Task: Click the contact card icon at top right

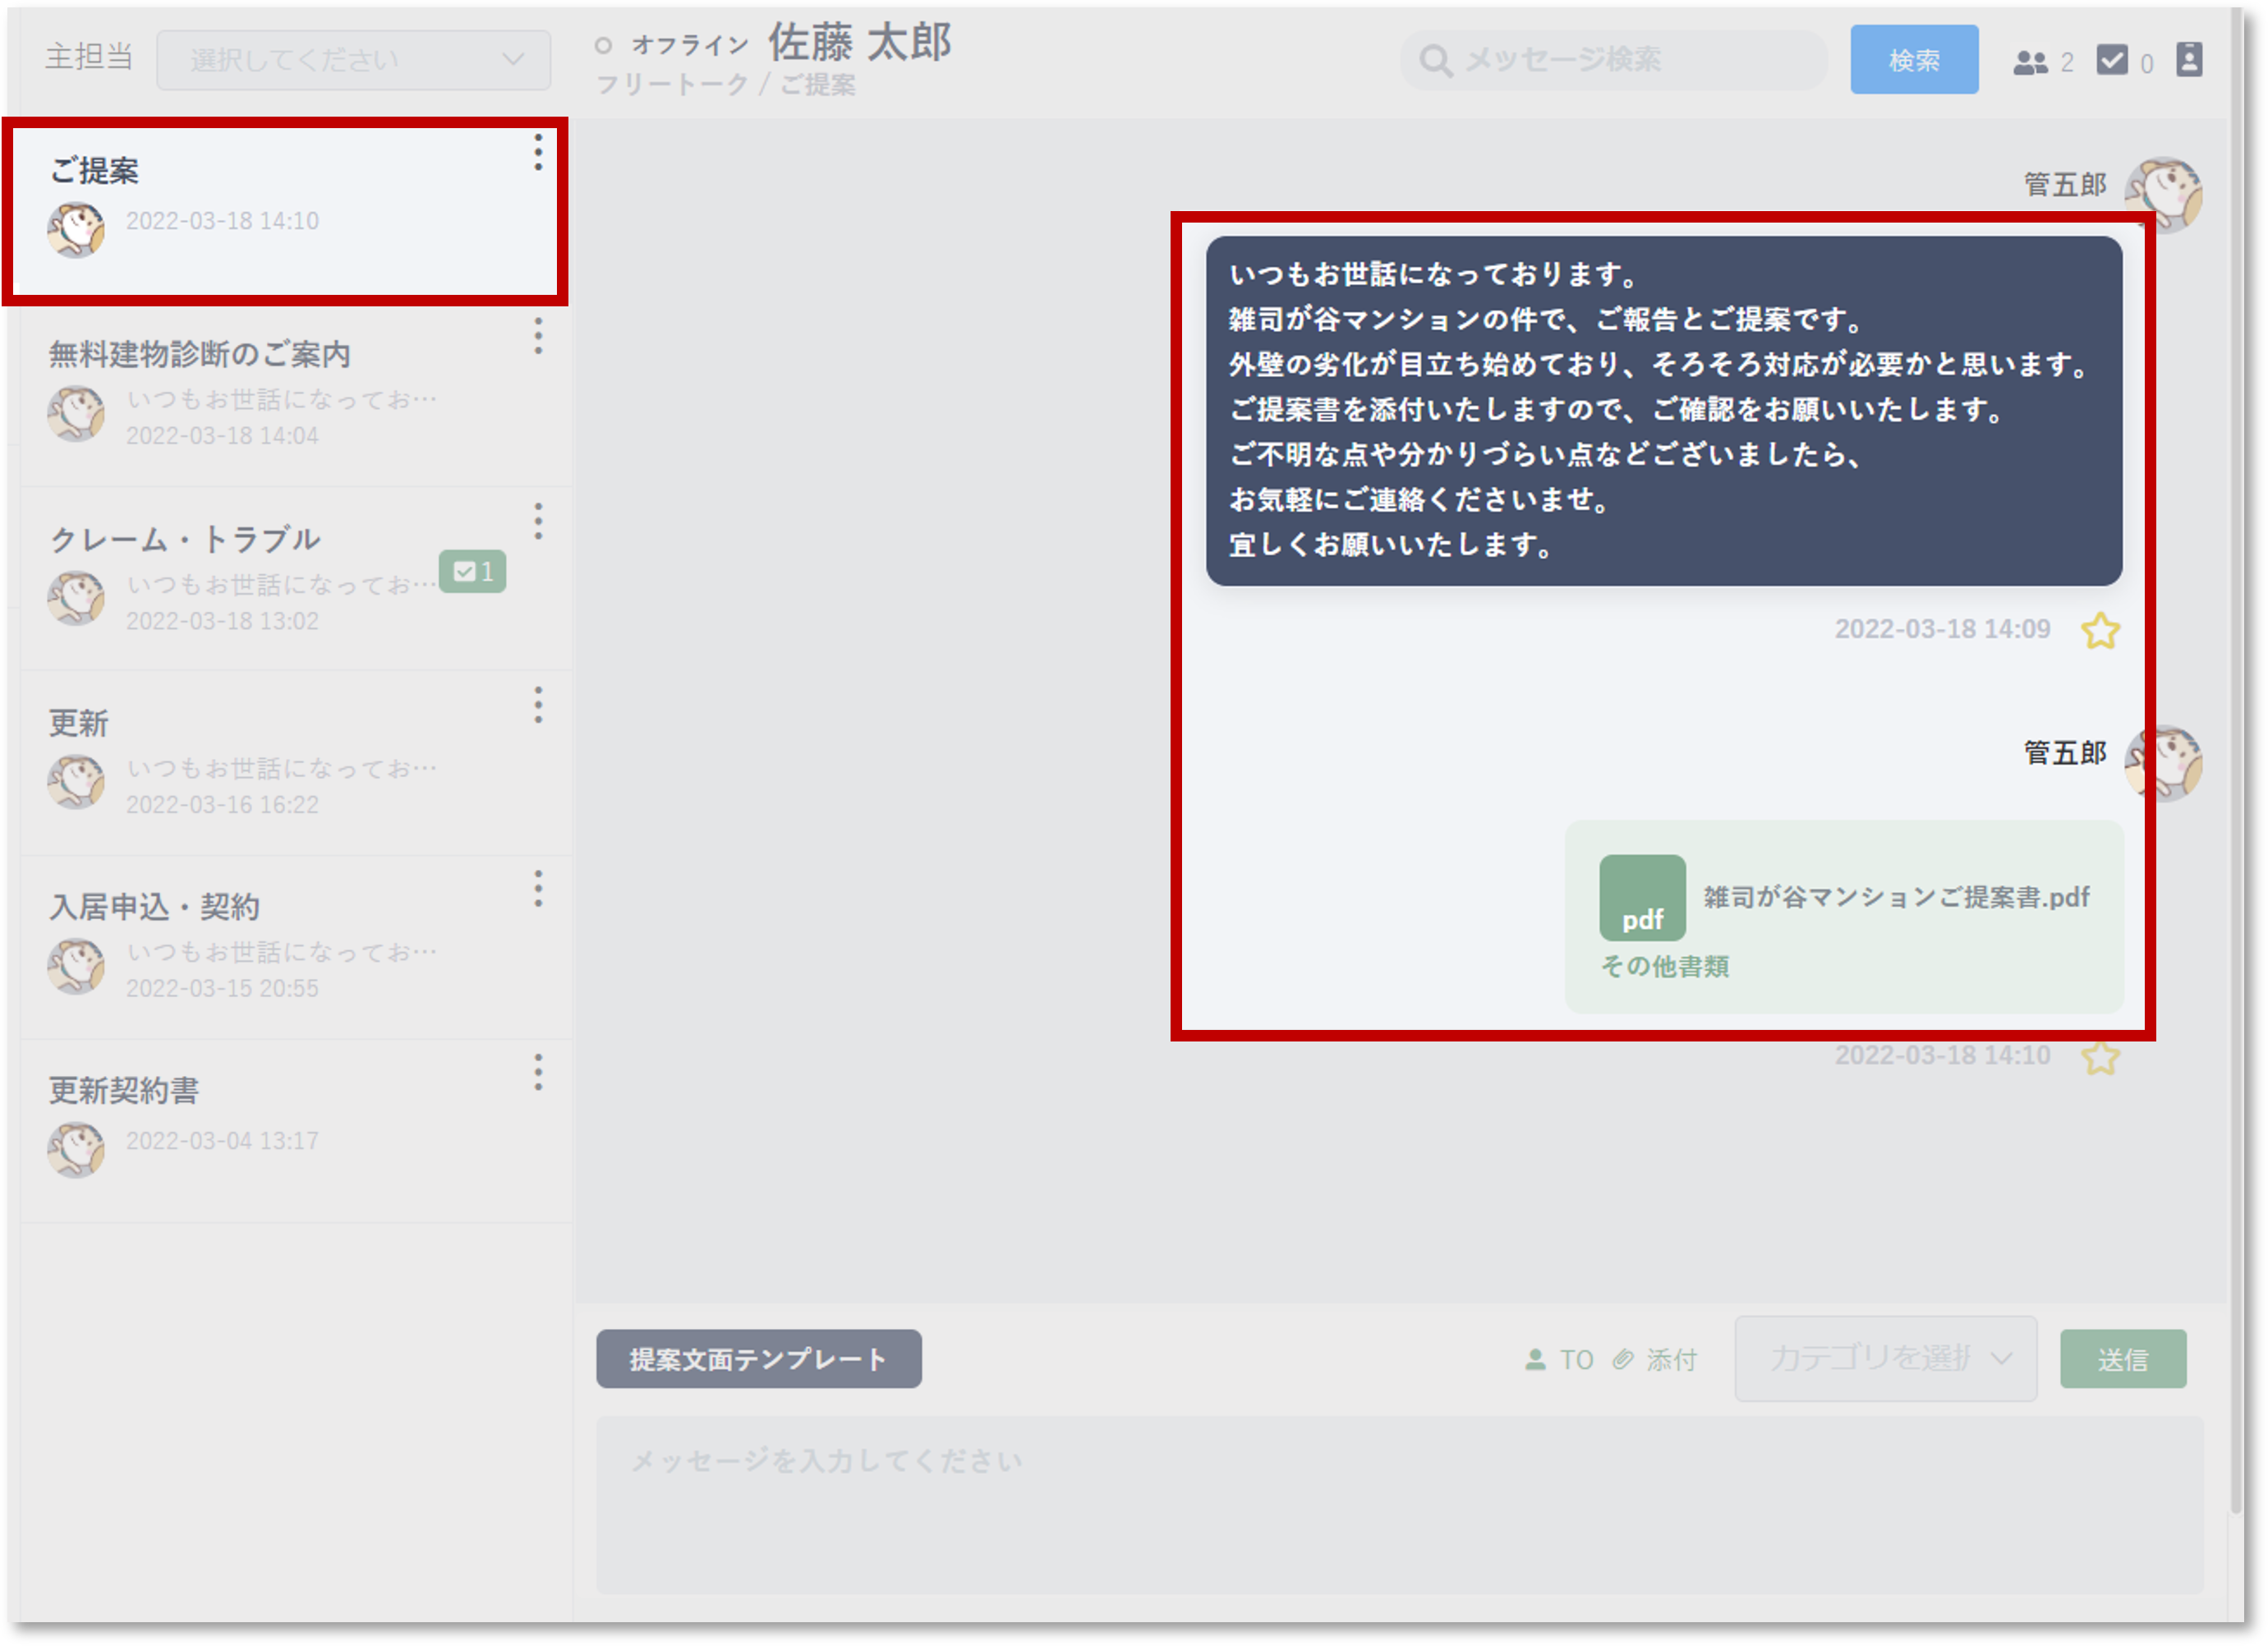Action: pos(2189,60)
